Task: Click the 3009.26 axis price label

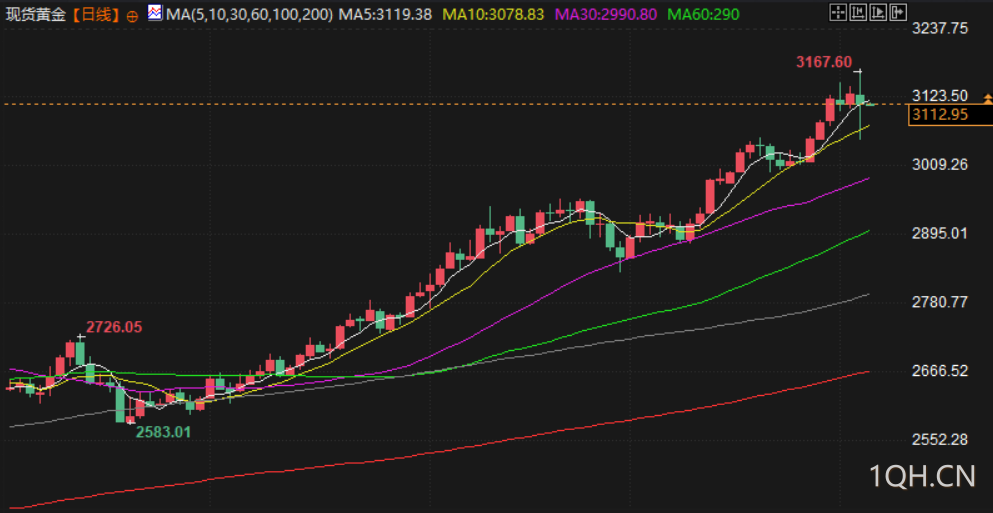Action: coord(940,165)
